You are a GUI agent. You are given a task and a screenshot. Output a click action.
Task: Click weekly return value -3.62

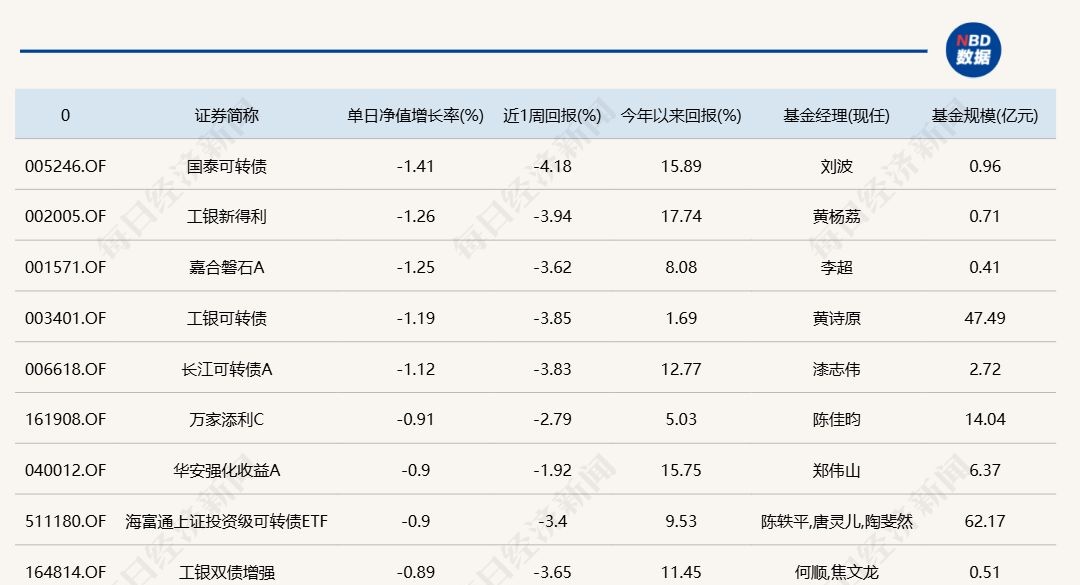[x=552, y=267]
